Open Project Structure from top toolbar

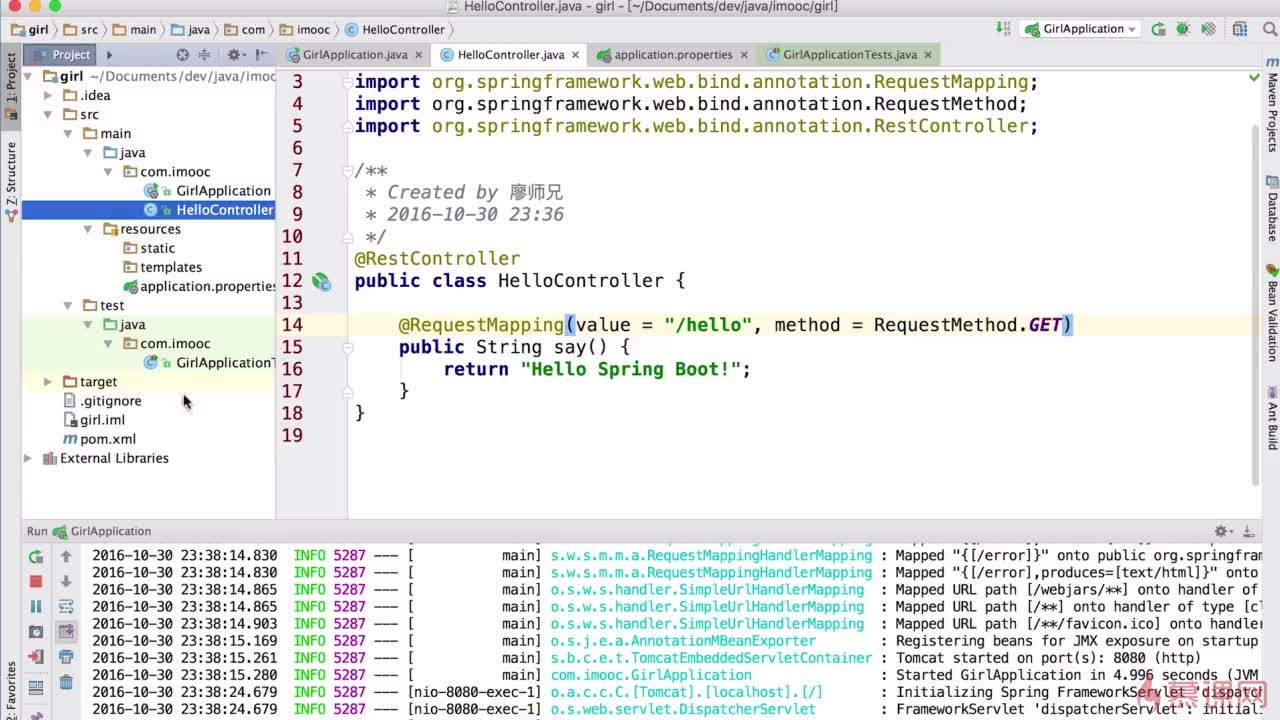pyautogui.click(x=1240, y=29)
